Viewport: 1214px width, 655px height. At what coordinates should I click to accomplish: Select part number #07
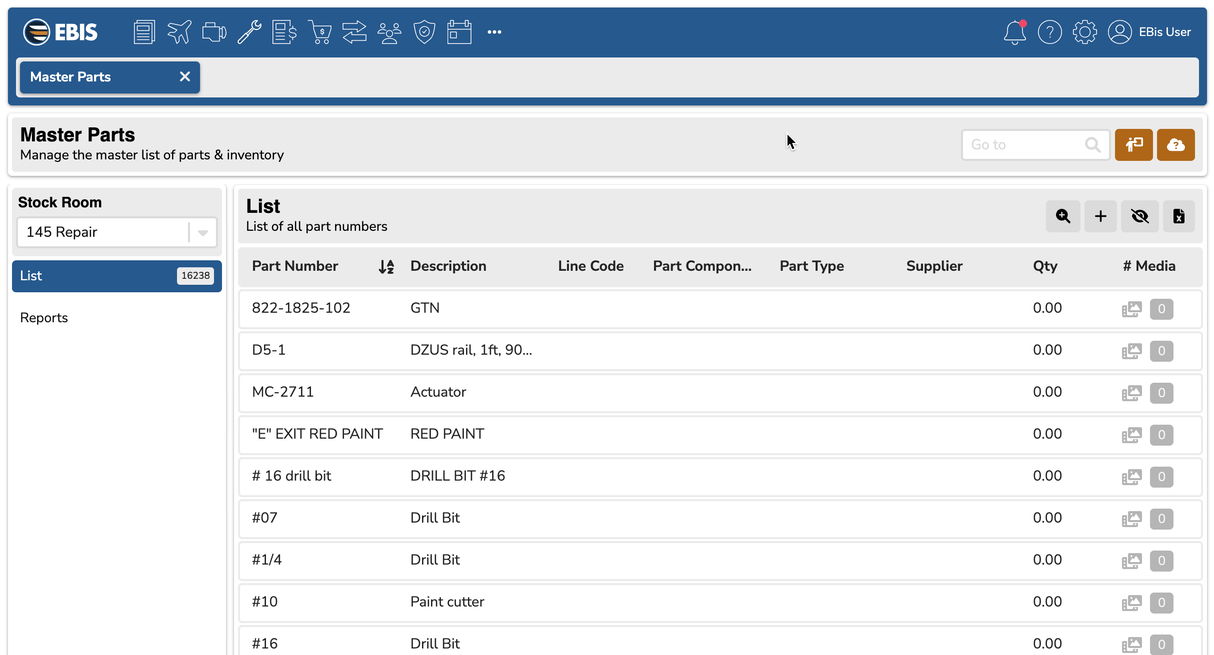(265, 518)
